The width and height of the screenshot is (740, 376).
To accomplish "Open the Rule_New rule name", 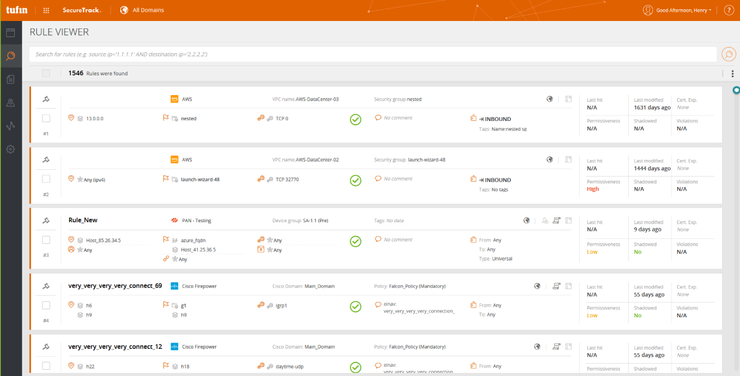I will (x=83, y=220).
